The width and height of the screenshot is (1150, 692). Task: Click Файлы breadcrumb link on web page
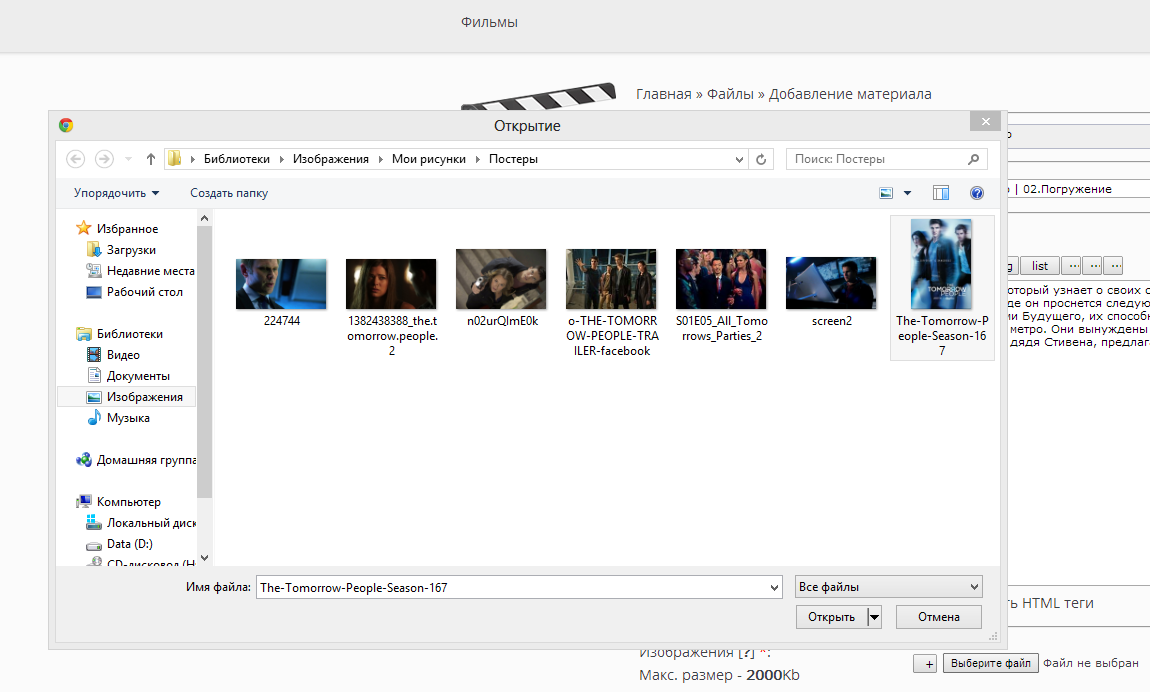730,94
